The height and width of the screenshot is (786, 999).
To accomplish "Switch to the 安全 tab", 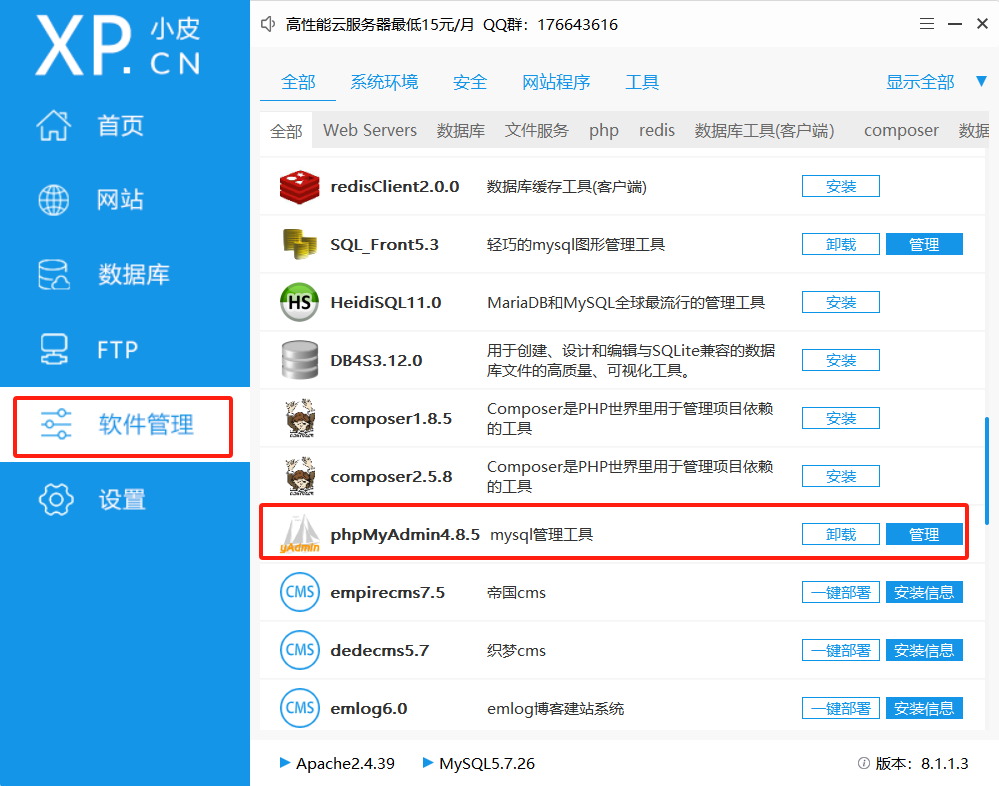I will point(470,82).
